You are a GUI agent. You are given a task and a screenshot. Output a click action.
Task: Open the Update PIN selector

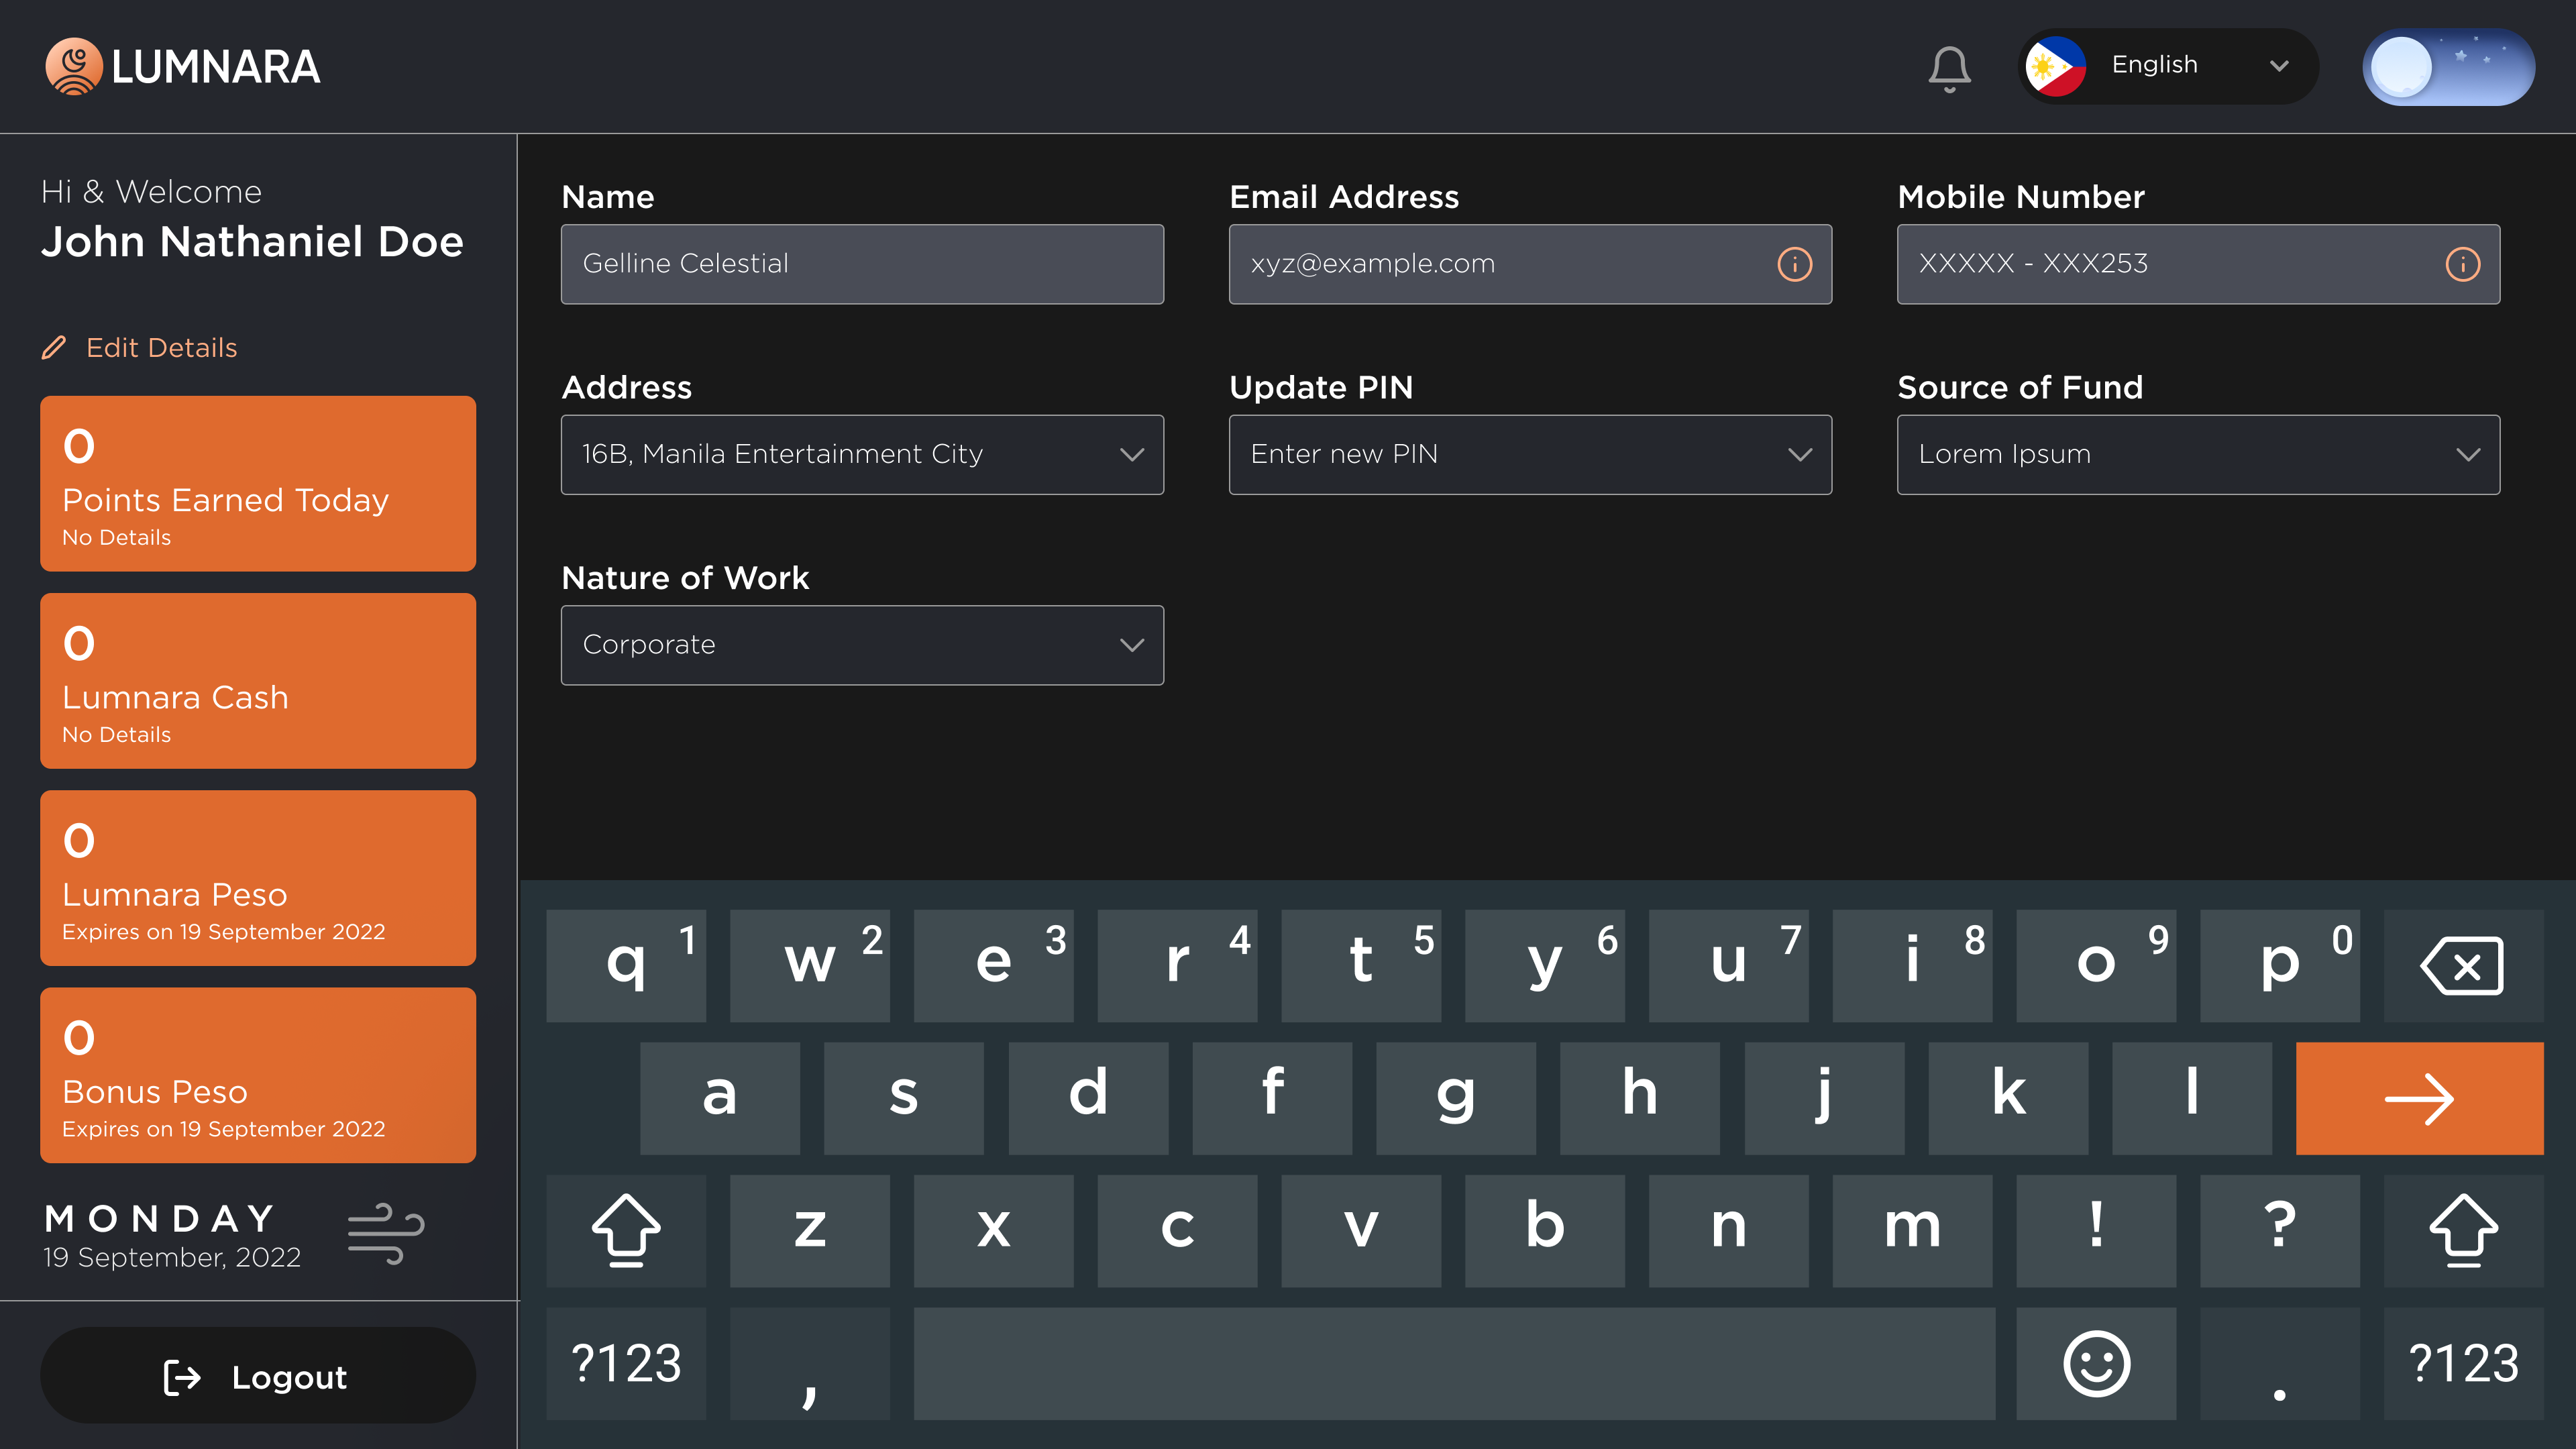(1530, 454)
